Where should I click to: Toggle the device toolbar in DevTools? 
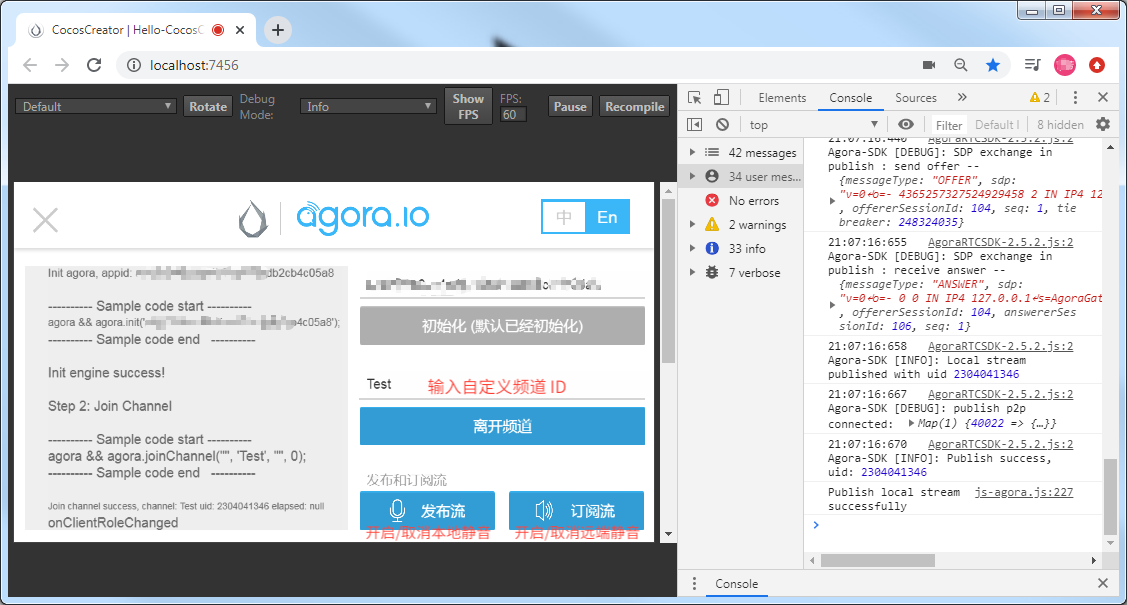pyautogui.click(x=722, y=98)
